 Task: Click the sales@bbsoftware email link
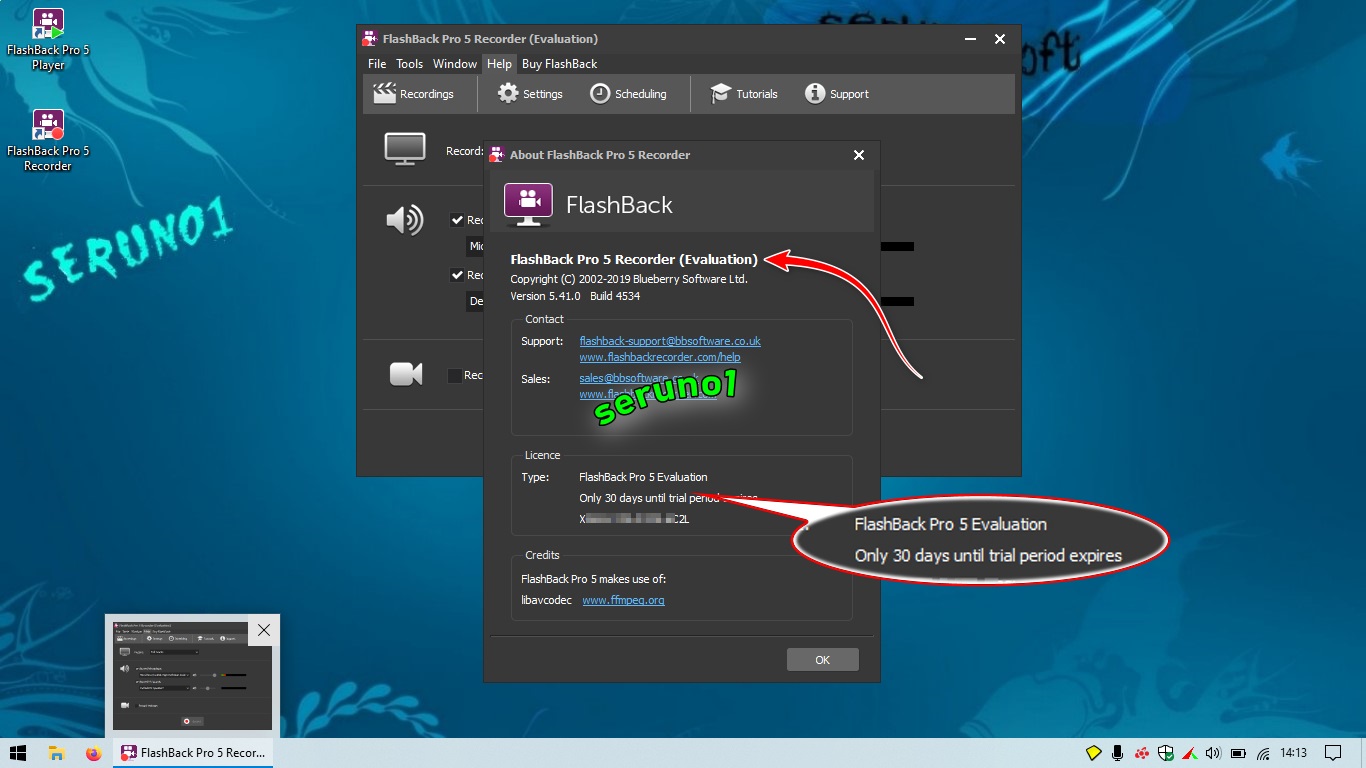coord(638,378)
